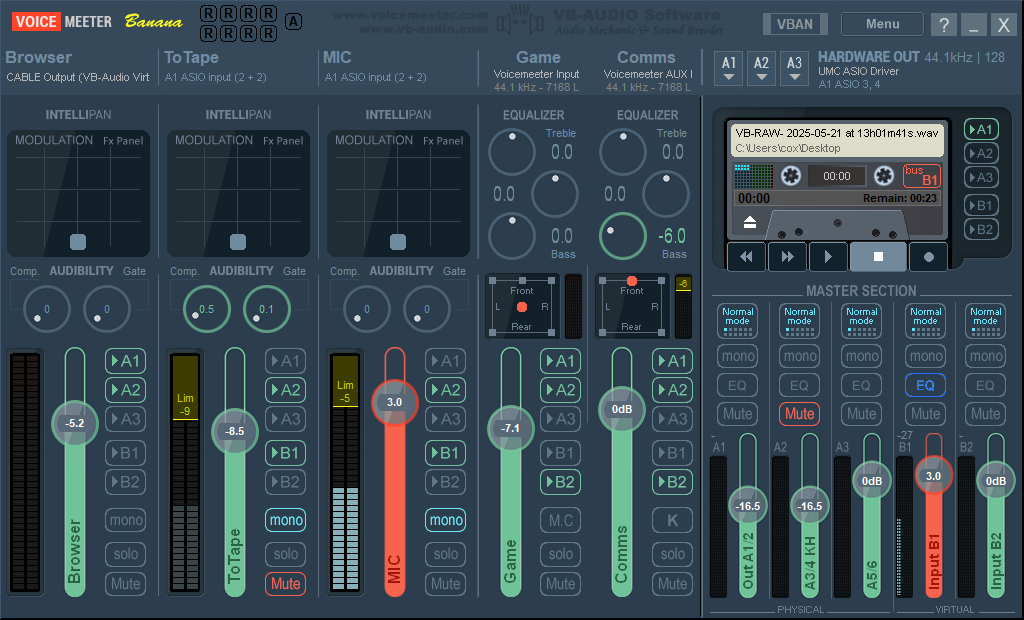Viewport: 1024px width, 620px height.
Task: Route the recorder to A2 output
Action: [x=981, y=154]
